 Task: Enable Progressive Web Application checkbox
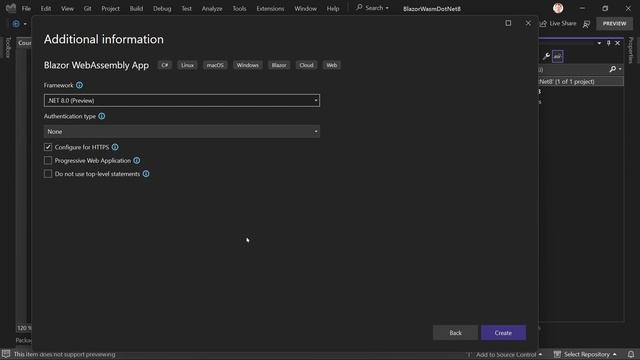(x=48, y=160)
